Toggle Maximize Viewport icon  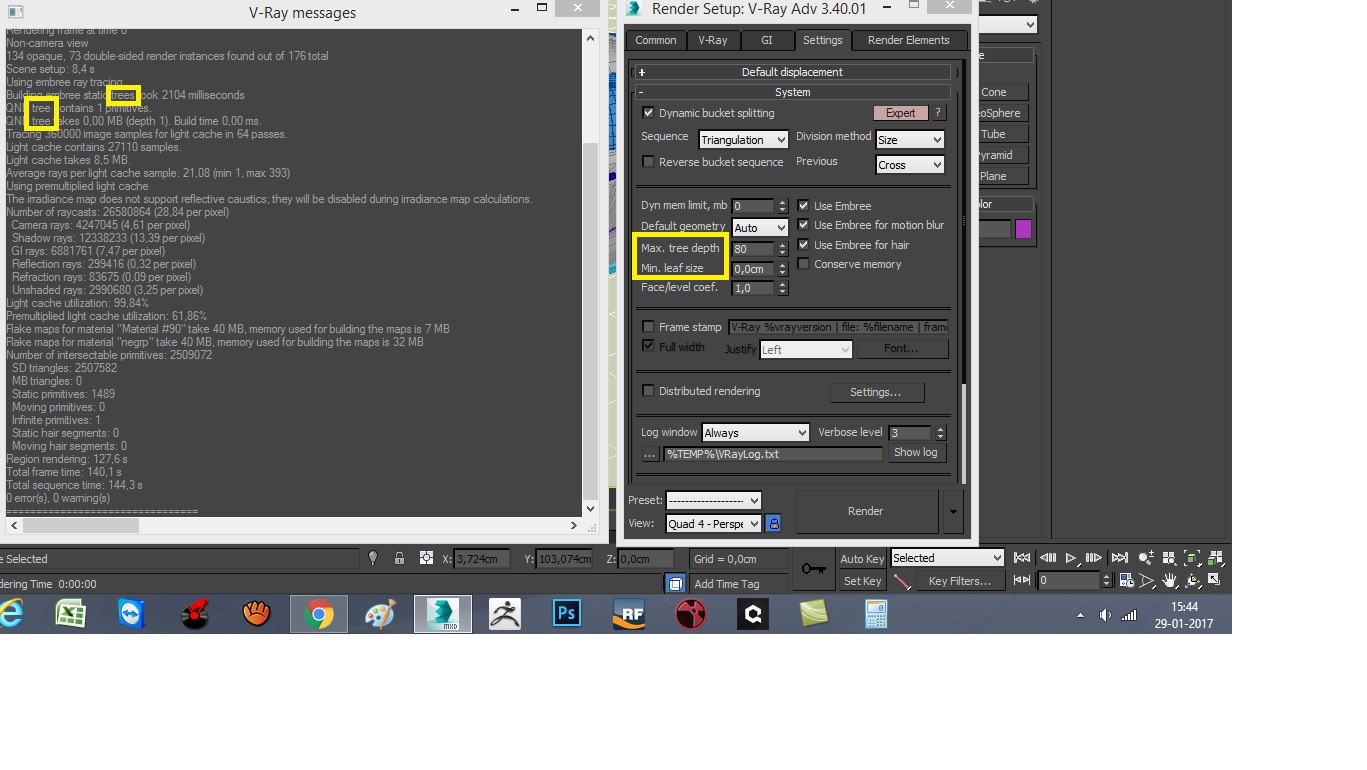click(x=1214, y=580)
